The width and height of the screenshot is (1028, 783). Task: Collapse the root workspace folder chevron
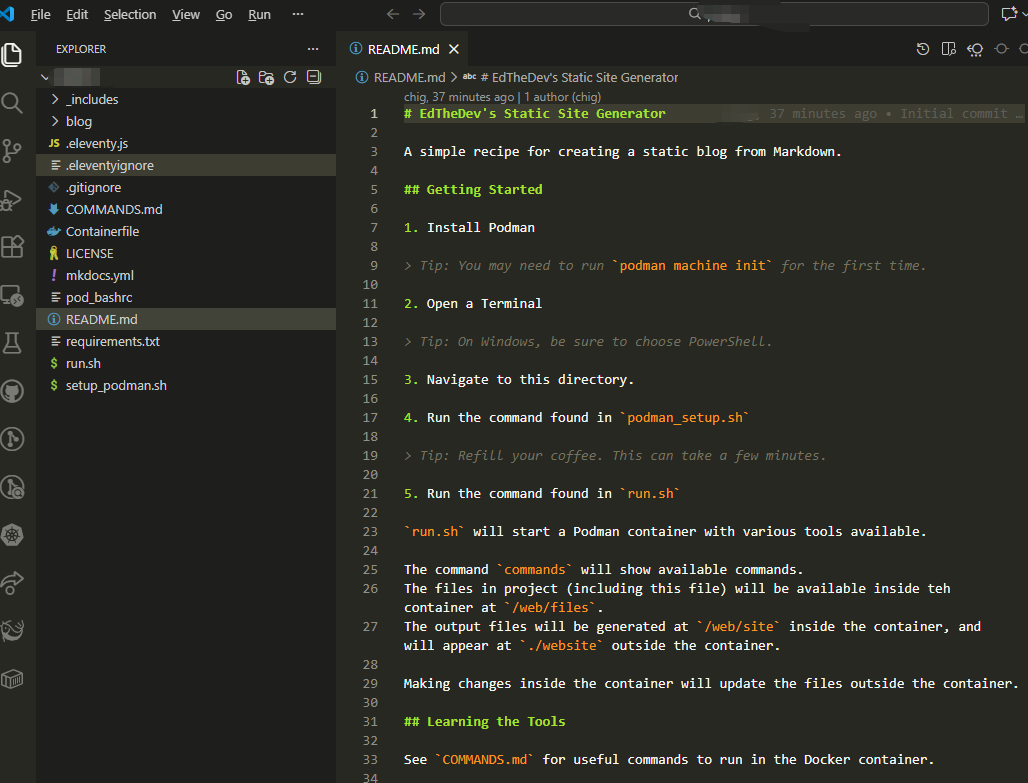coord(45,77)
